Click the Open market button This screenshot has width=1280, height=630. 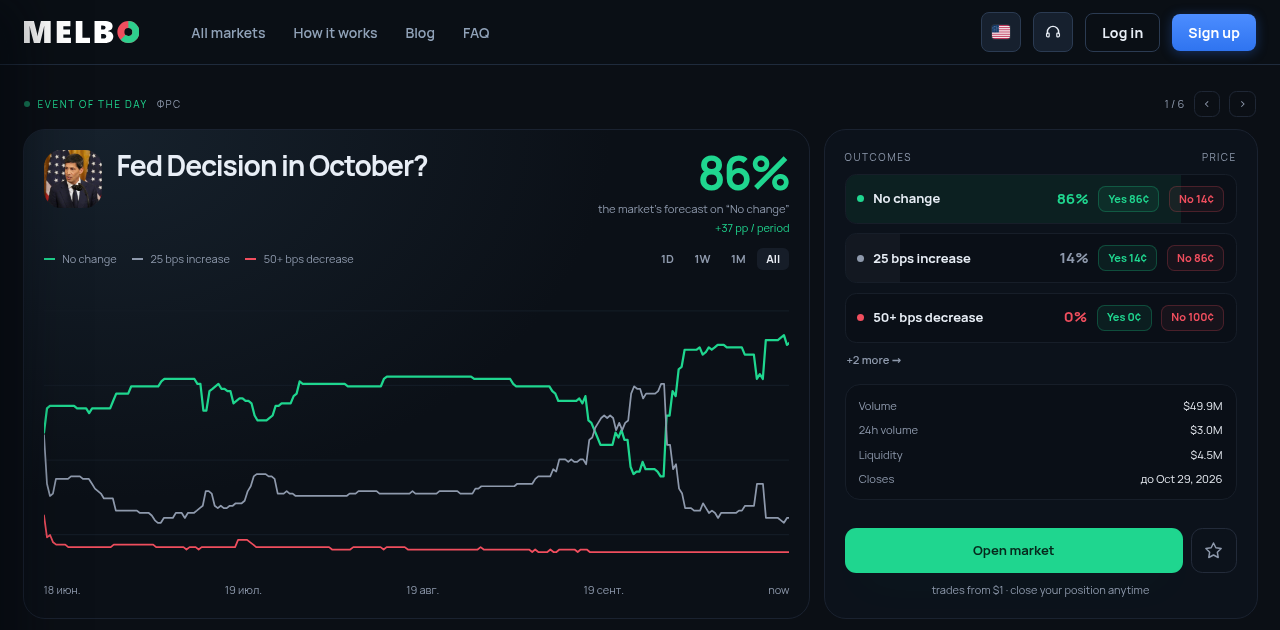tap(1014, 550)
